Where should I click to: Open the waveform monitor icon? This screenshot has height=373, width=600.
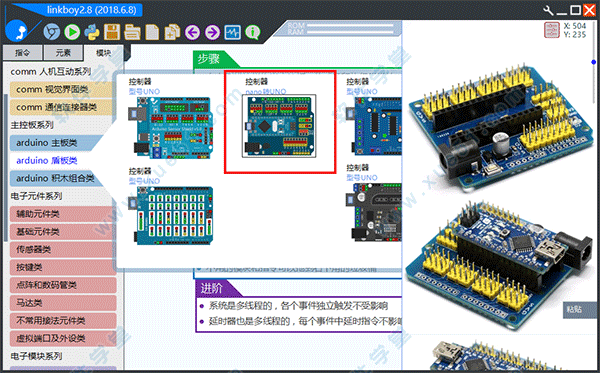233,33
